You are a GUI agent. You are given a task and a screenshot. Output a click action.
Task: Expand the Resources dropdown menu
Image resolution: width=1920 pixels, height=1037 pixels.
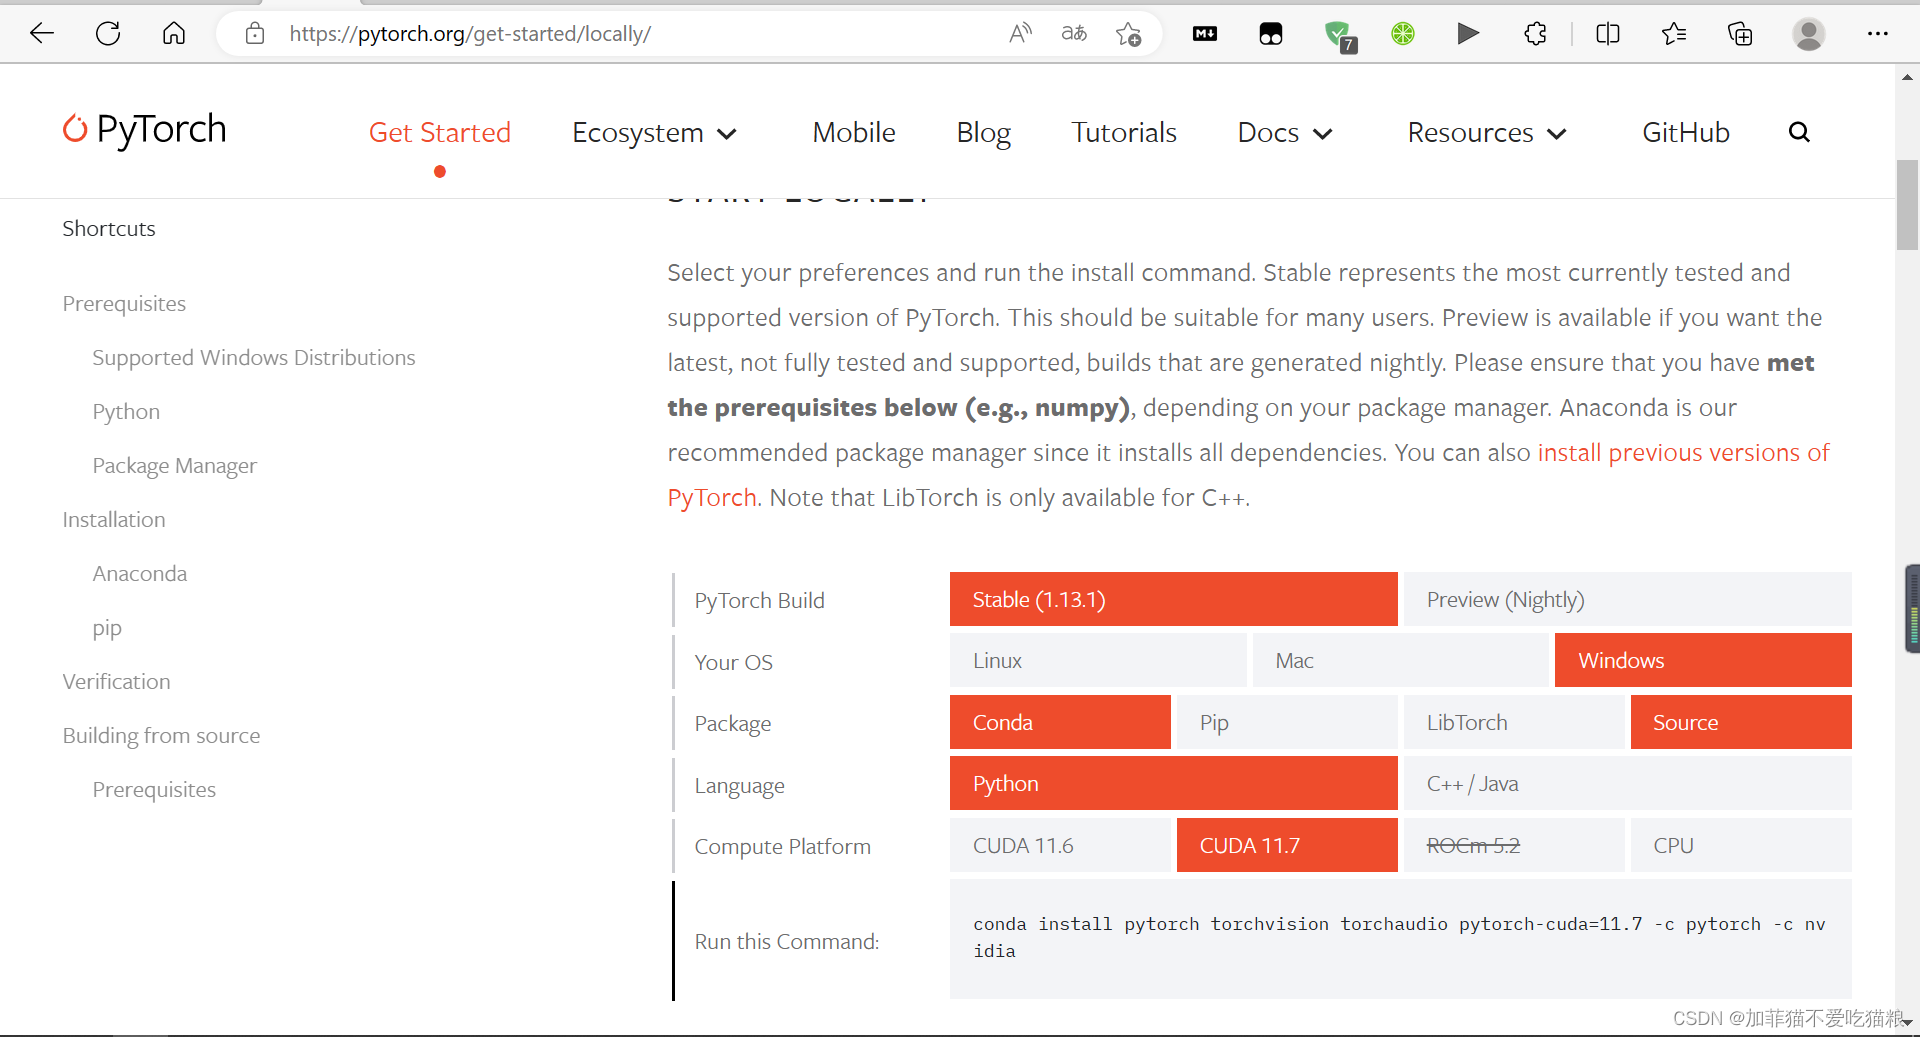tap(1487, 133)
